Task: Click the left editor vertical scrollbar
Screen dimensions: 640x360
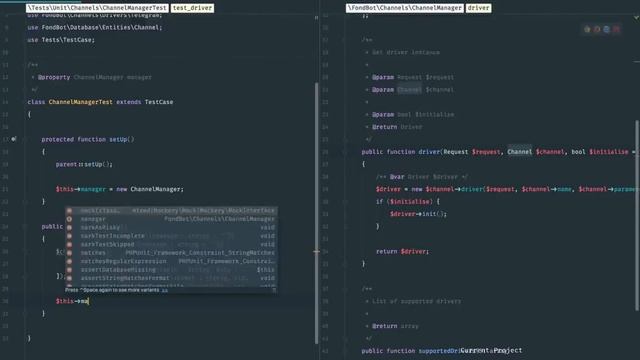Action: point(316,212)
